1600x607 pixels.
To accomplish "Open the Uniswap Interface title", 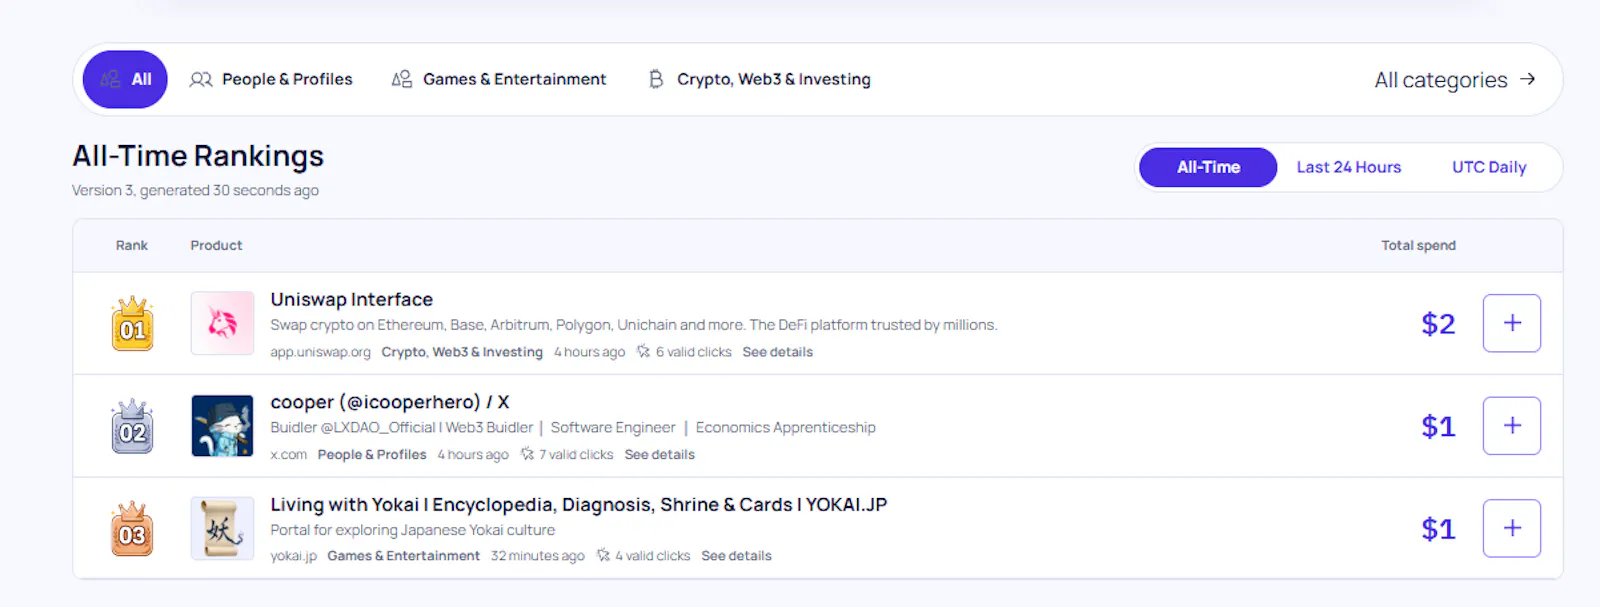I will coord(351,299).
